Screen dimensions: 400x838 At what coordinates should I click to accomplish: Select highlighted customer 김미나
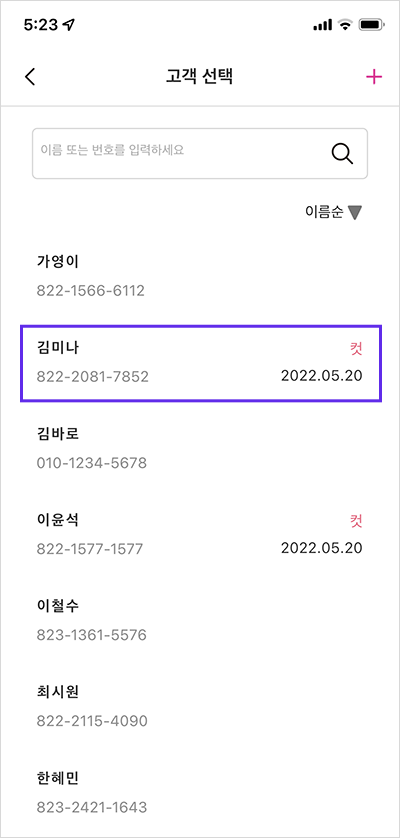pyautogui.click(x=201, y=363)
